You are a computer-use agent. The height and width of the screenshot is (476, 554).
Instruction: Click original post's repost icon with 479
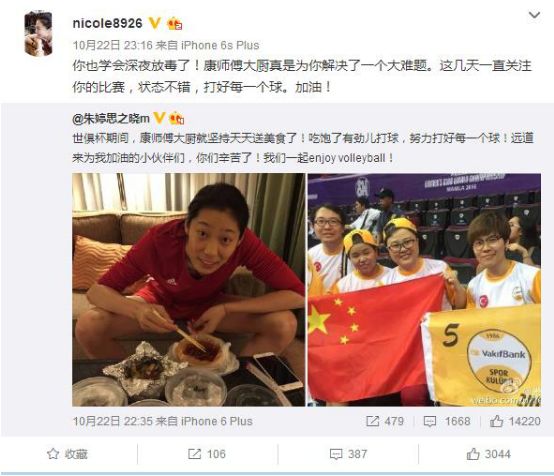click(x=384, y=421)
